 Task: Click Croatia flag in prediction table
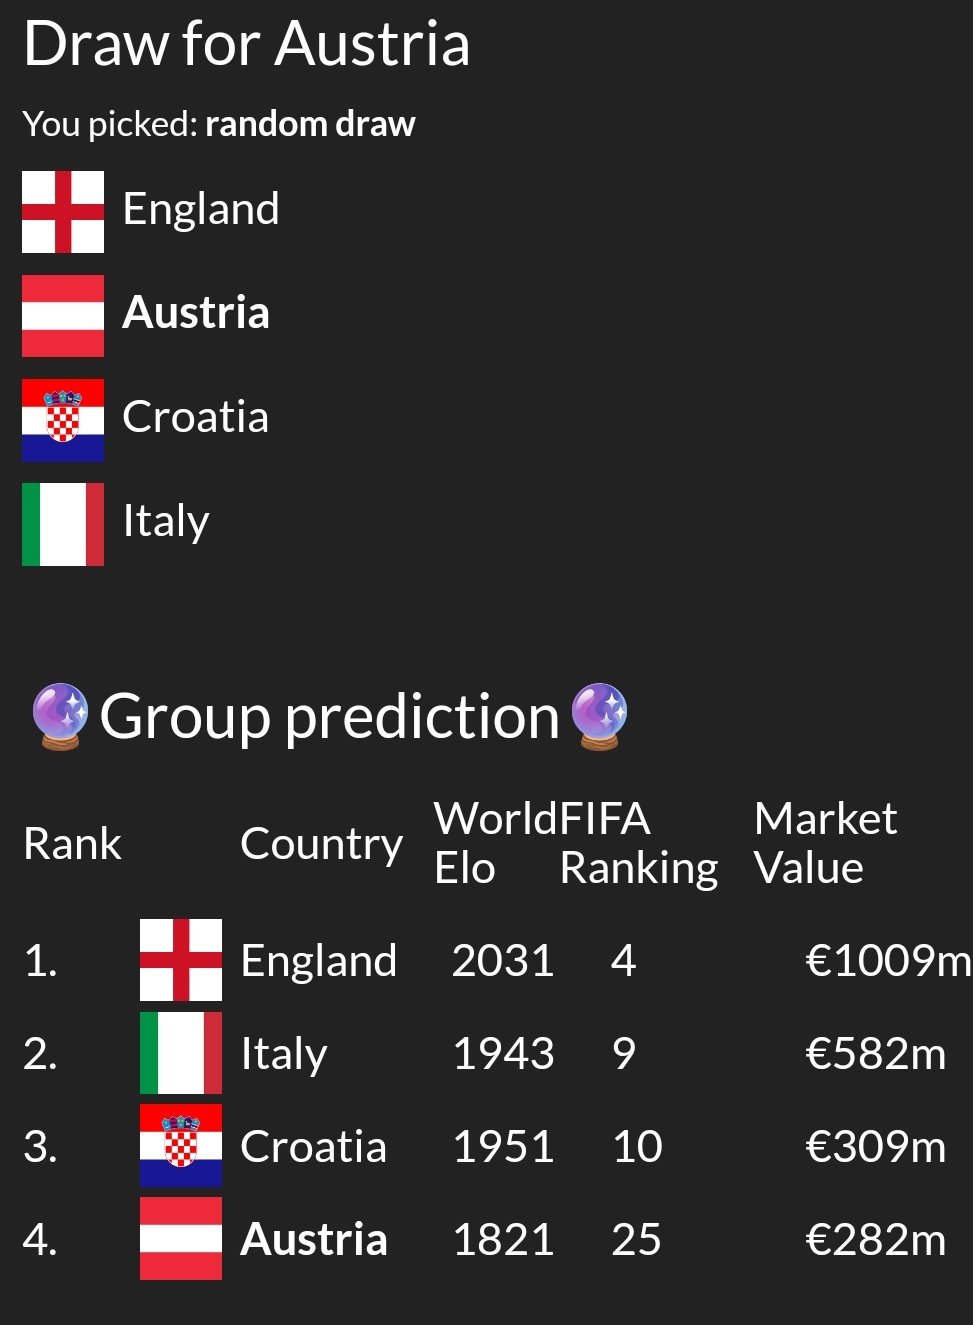181,1146
